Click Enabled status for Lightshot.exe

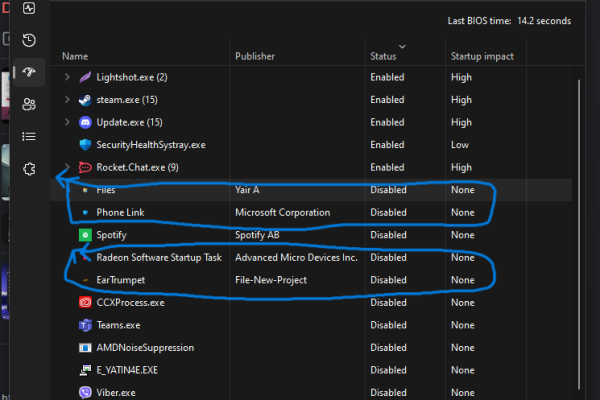pyautogui.click(x=387, y=77)
